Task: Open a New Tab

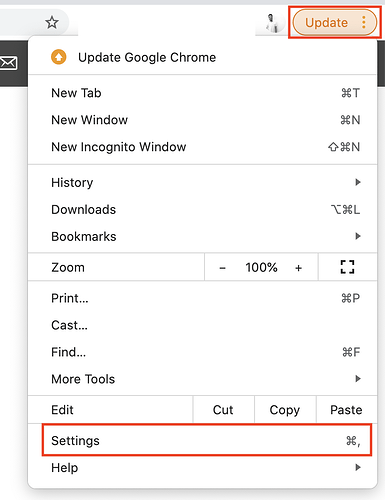Action: point(202,93)
